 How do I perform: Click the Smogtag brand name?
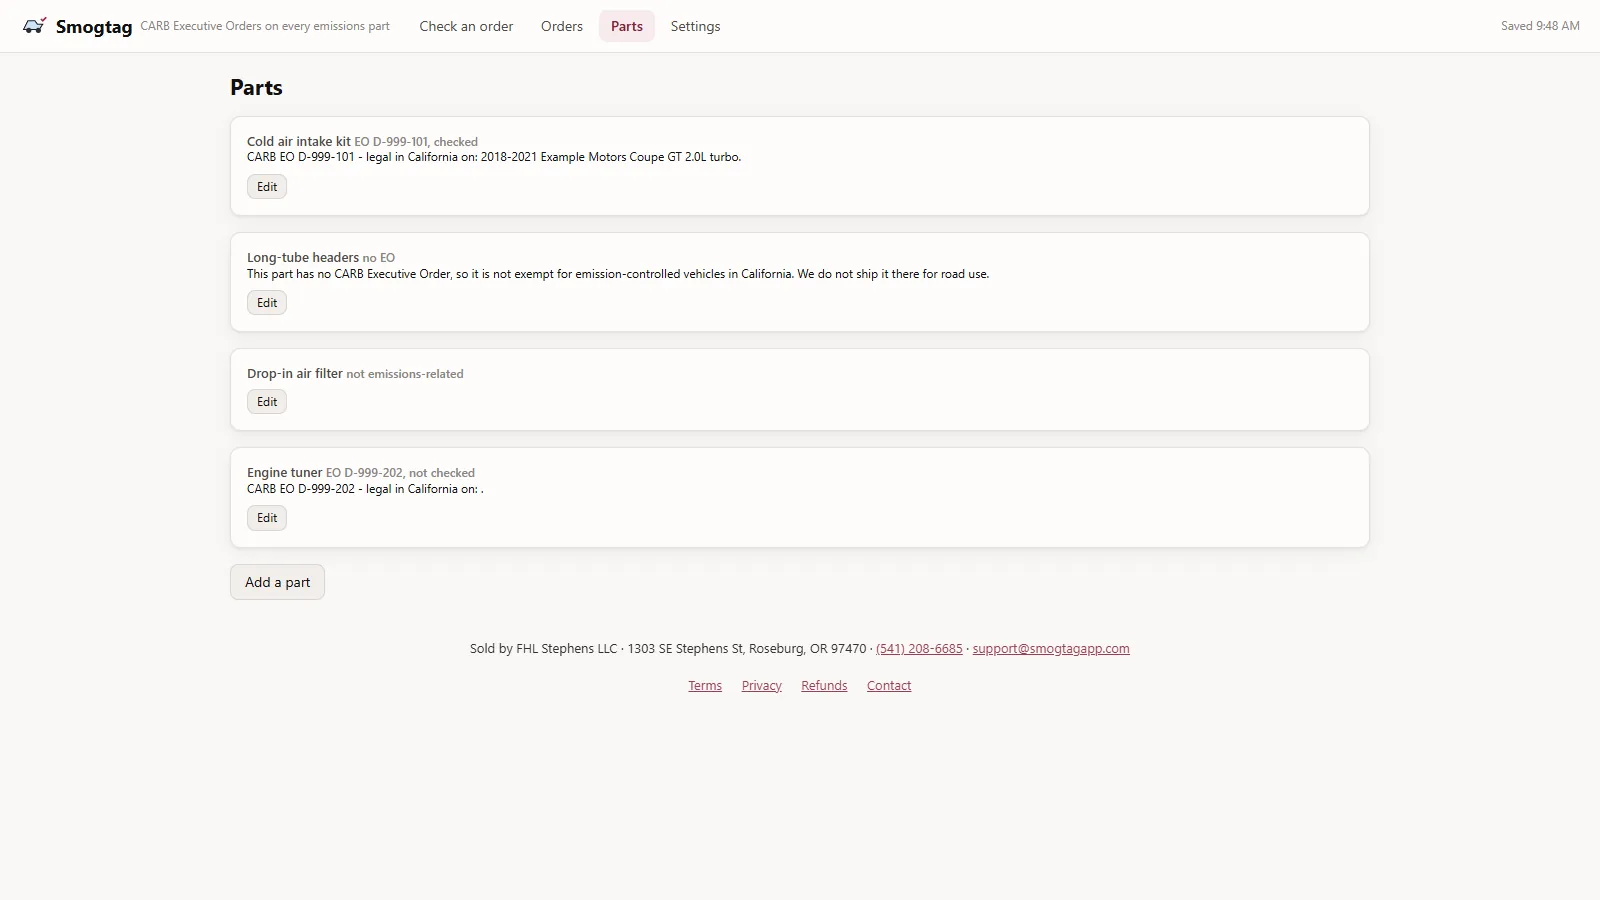pos(94,27)
